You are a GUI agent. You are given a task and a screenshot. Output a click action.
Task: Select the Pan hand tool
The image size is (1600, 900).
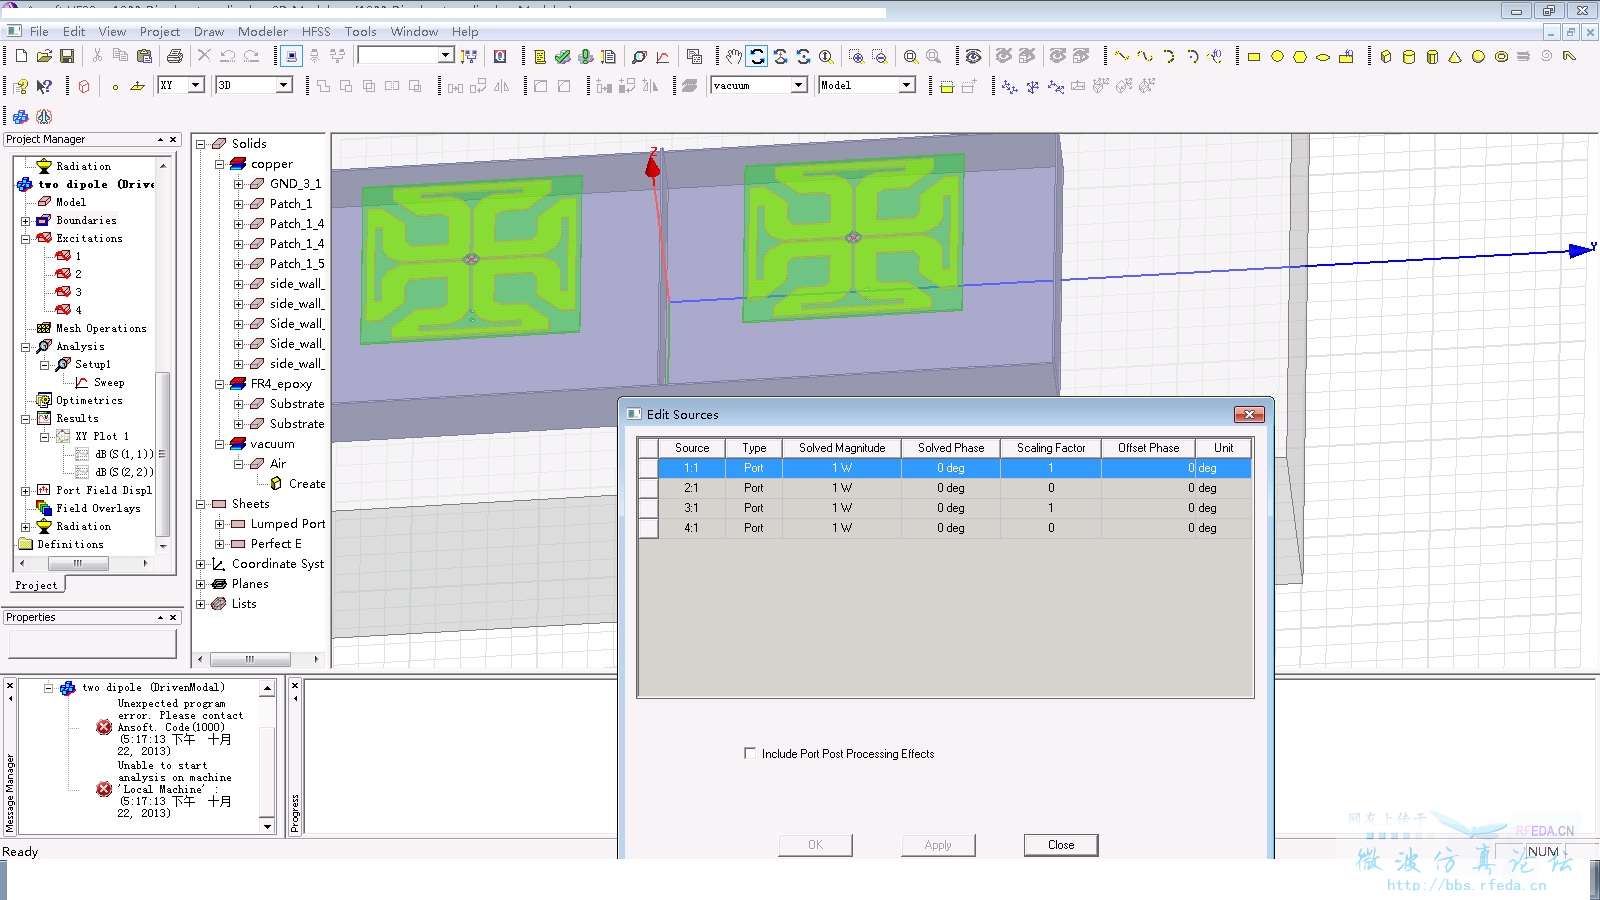(x=734, y=56)
